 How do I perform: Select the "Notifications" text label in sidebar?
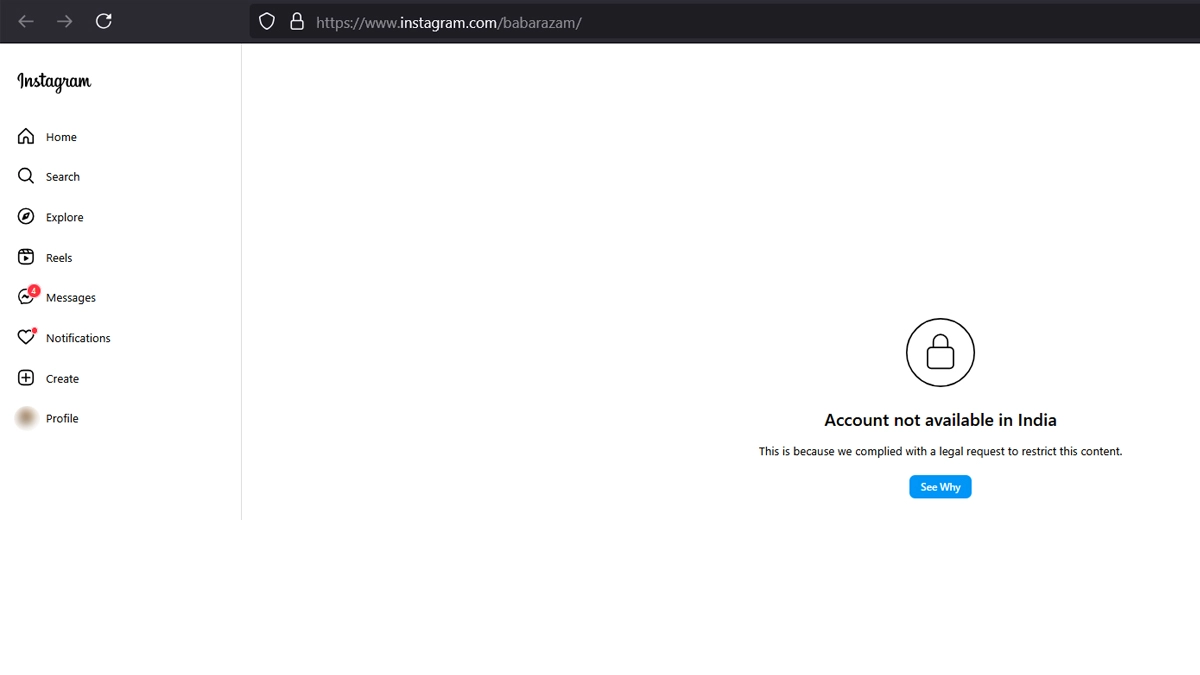tap(78, 339)
